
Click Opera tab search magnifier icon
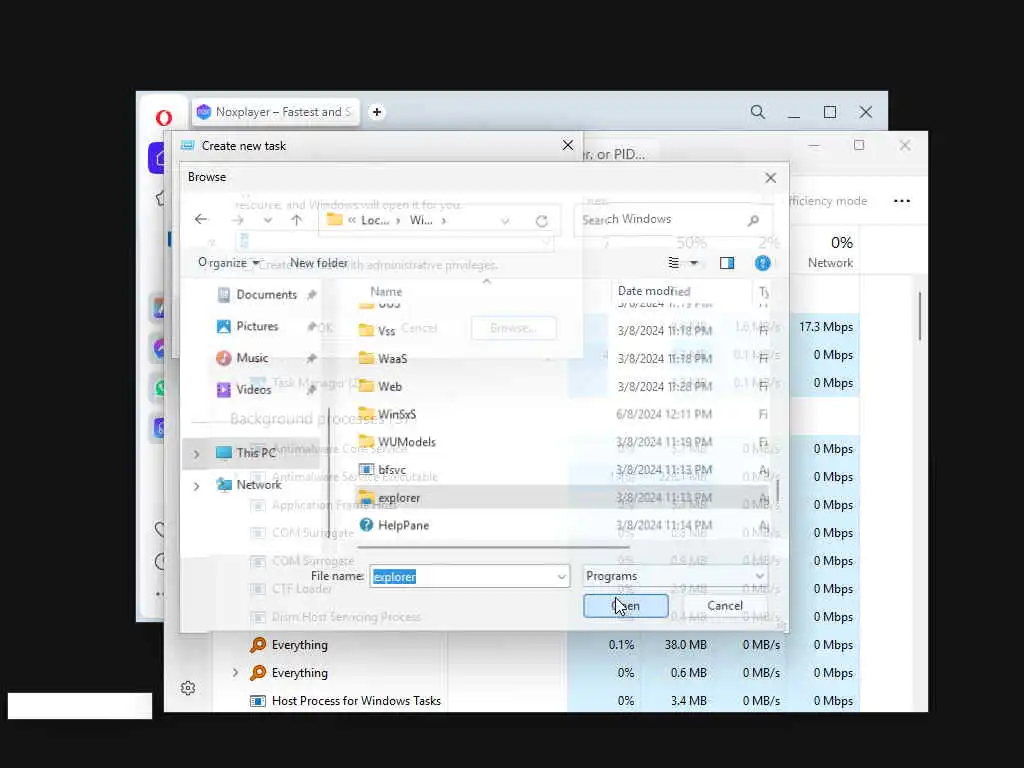[758, 112]
